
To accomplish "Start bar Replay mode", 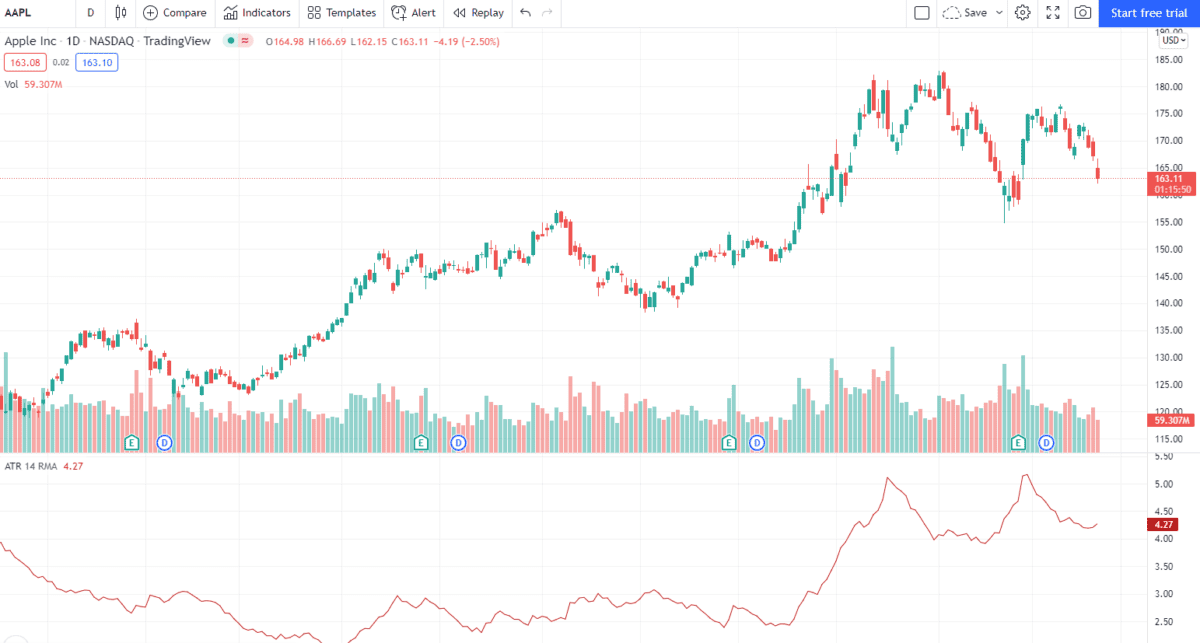I will point(477,13).
